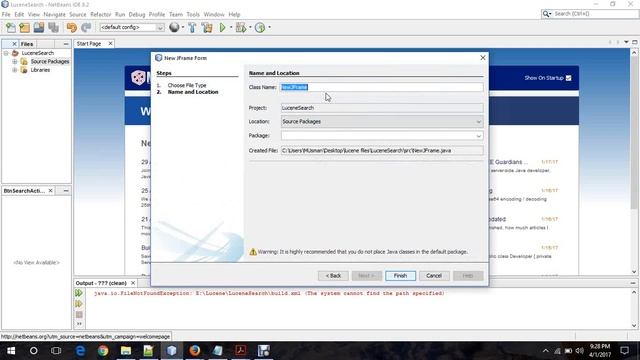Open Firefox from the taskbar
The width and height of the screenshot is (640, 360).
pos(195,351)
